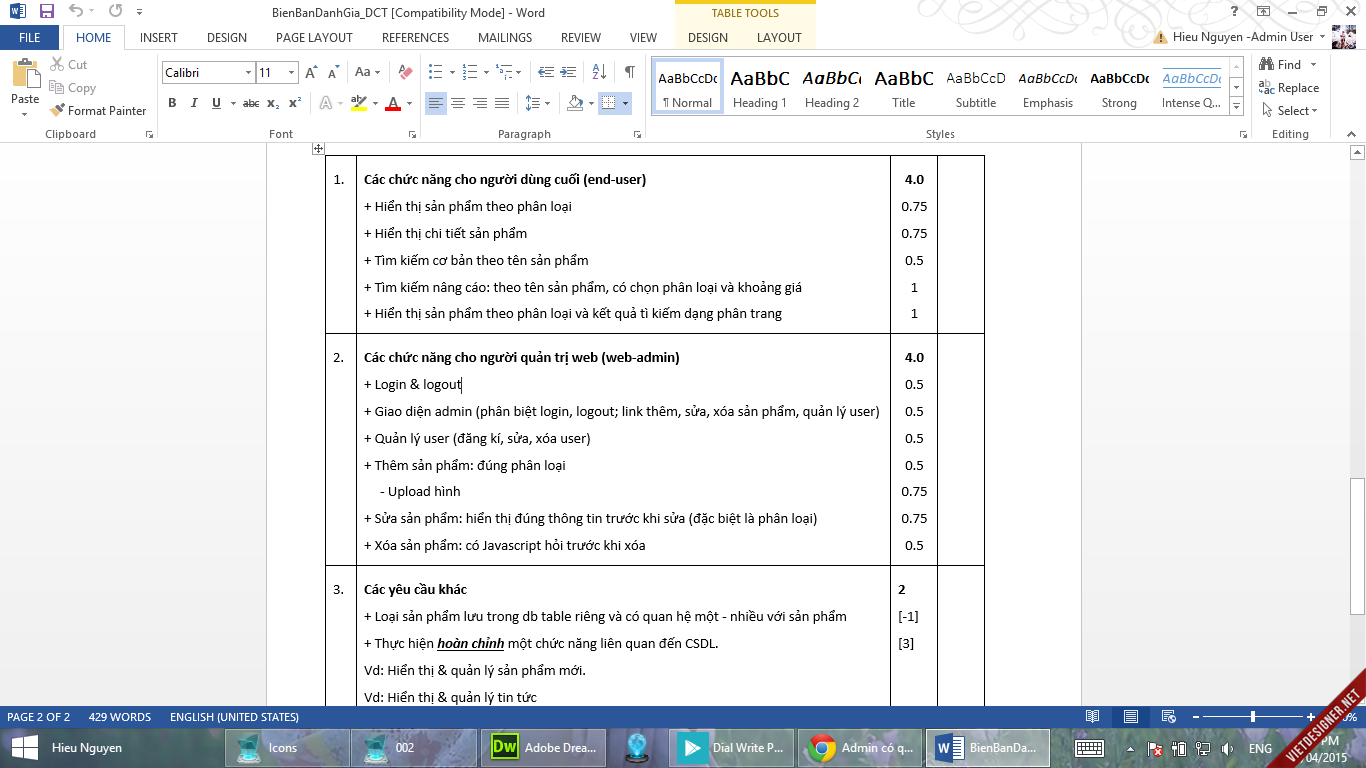Viewport: 1366px width, 768px height.
Task: Toggle Bold formatting
Action: (172, 103)
